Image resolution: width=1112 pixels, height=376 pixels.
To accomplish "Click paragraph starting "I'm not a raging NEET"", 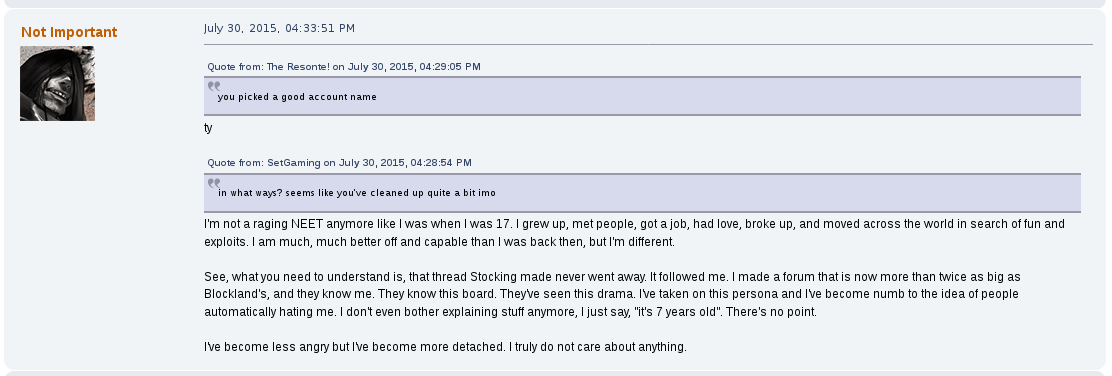I will (x=634, y=233).
